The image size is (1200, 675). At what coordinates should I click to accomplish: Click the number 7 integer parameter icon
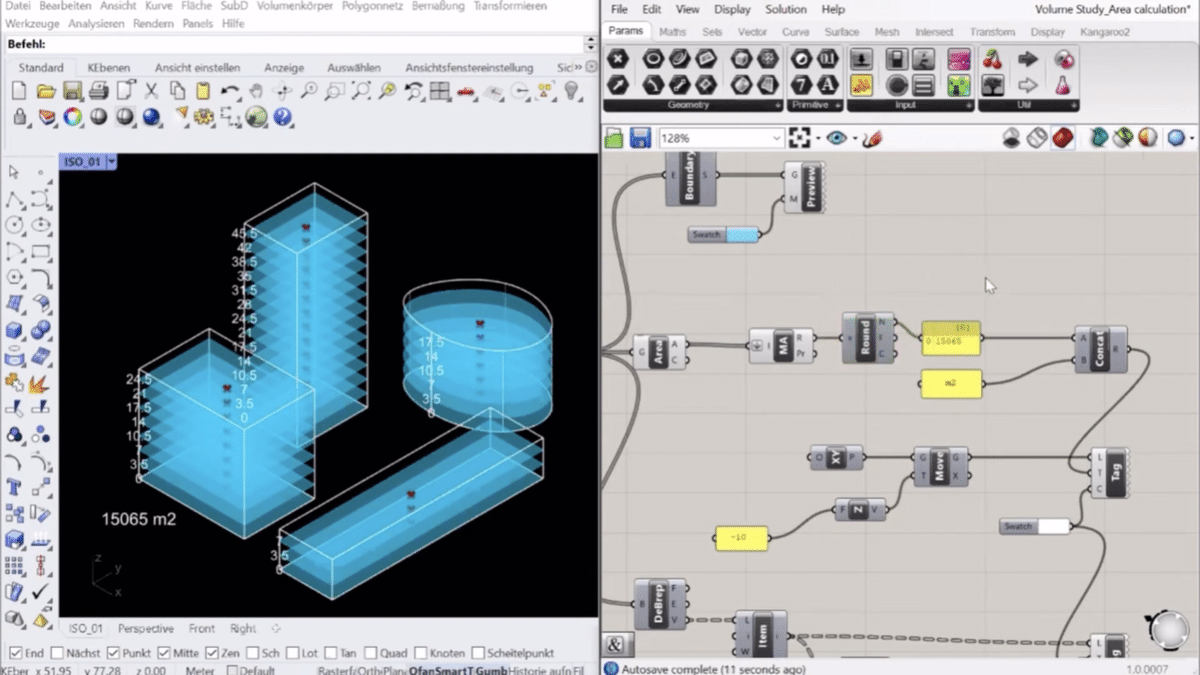point(801,86)
